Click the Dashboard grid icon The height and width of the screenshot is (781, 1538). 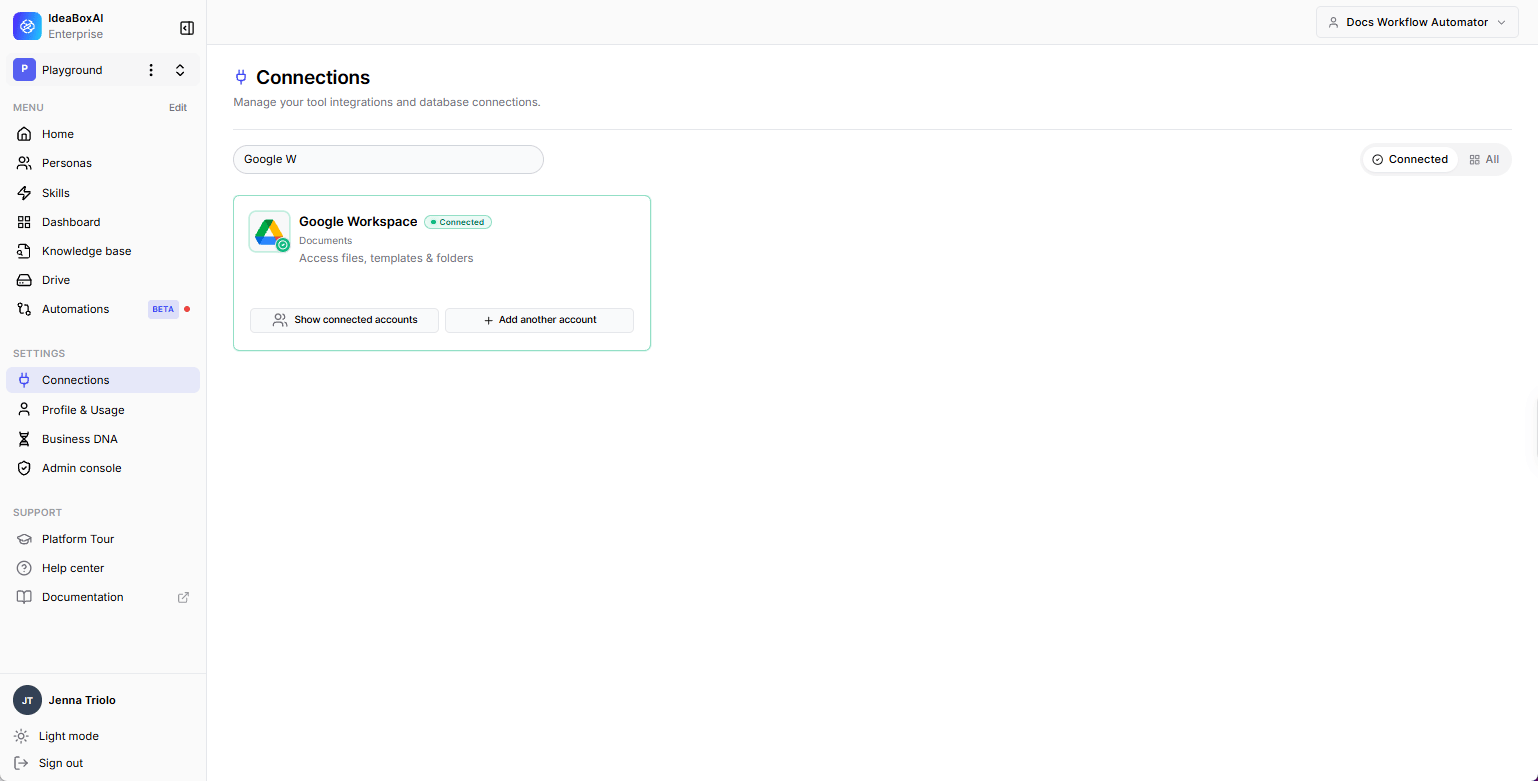coord(24,222)
